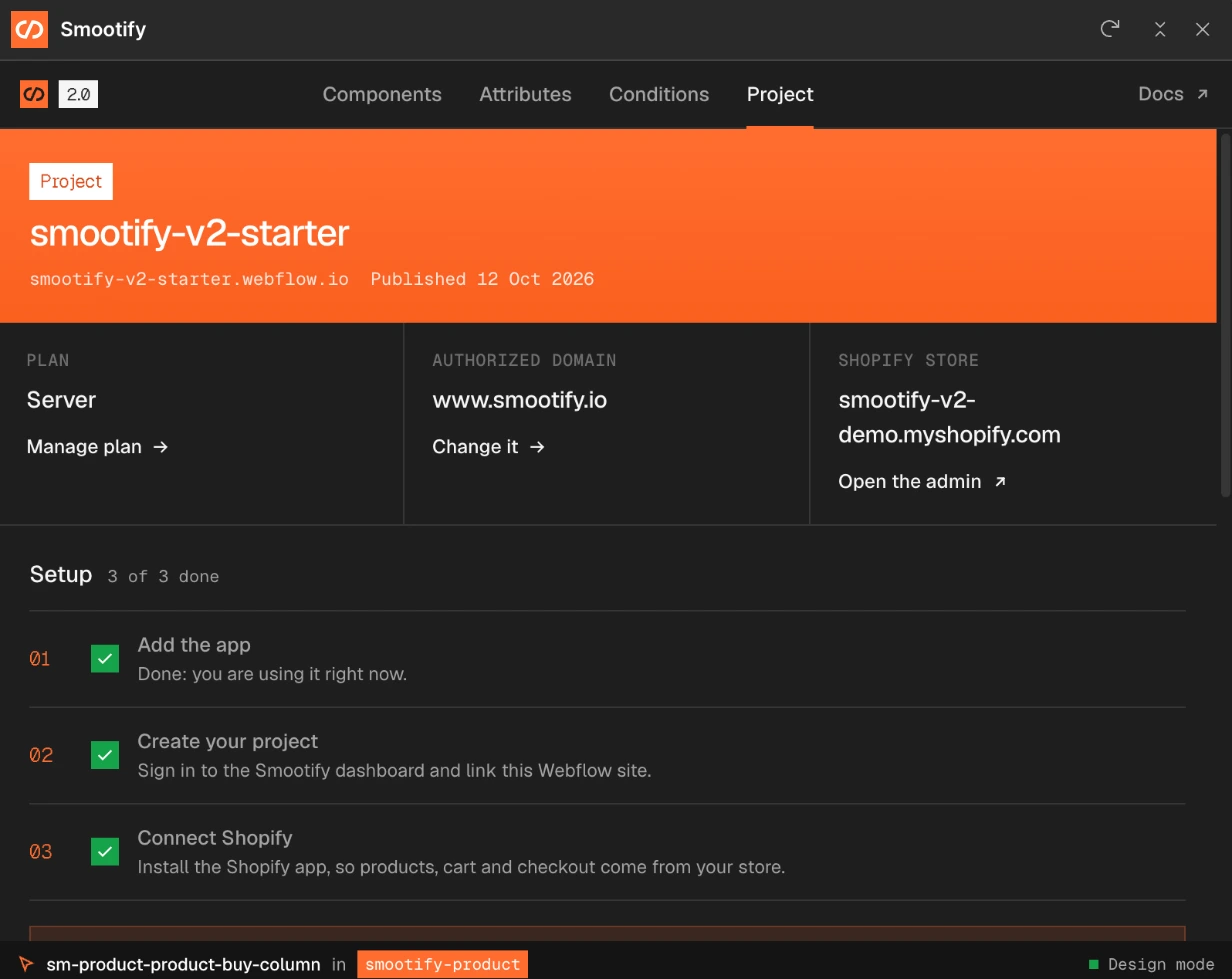Toggle the Connect Shopify checkbox
Viewport: 1232px width, 979px height.
[x=105, y=852]
